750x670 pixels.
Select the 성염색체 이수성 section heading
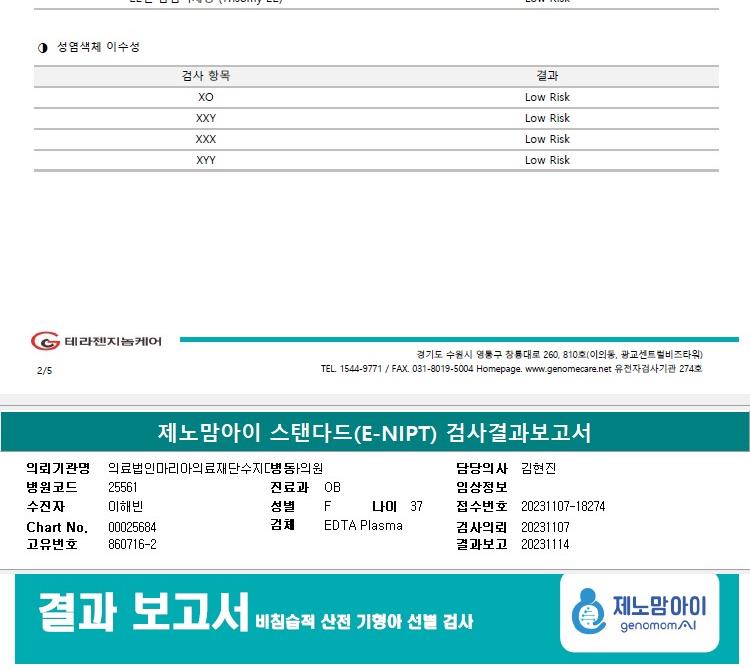[x=99, y=47]
